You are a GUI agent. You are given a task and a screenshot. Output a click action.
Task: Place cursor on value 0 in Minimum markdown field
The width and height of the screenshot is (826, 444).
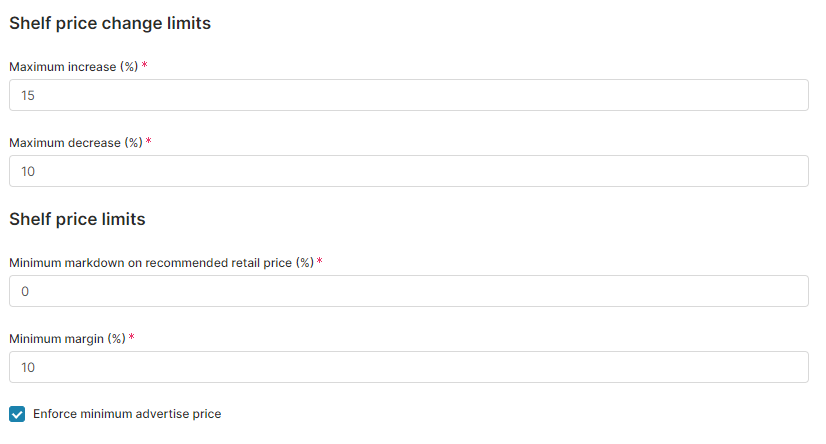25,291
